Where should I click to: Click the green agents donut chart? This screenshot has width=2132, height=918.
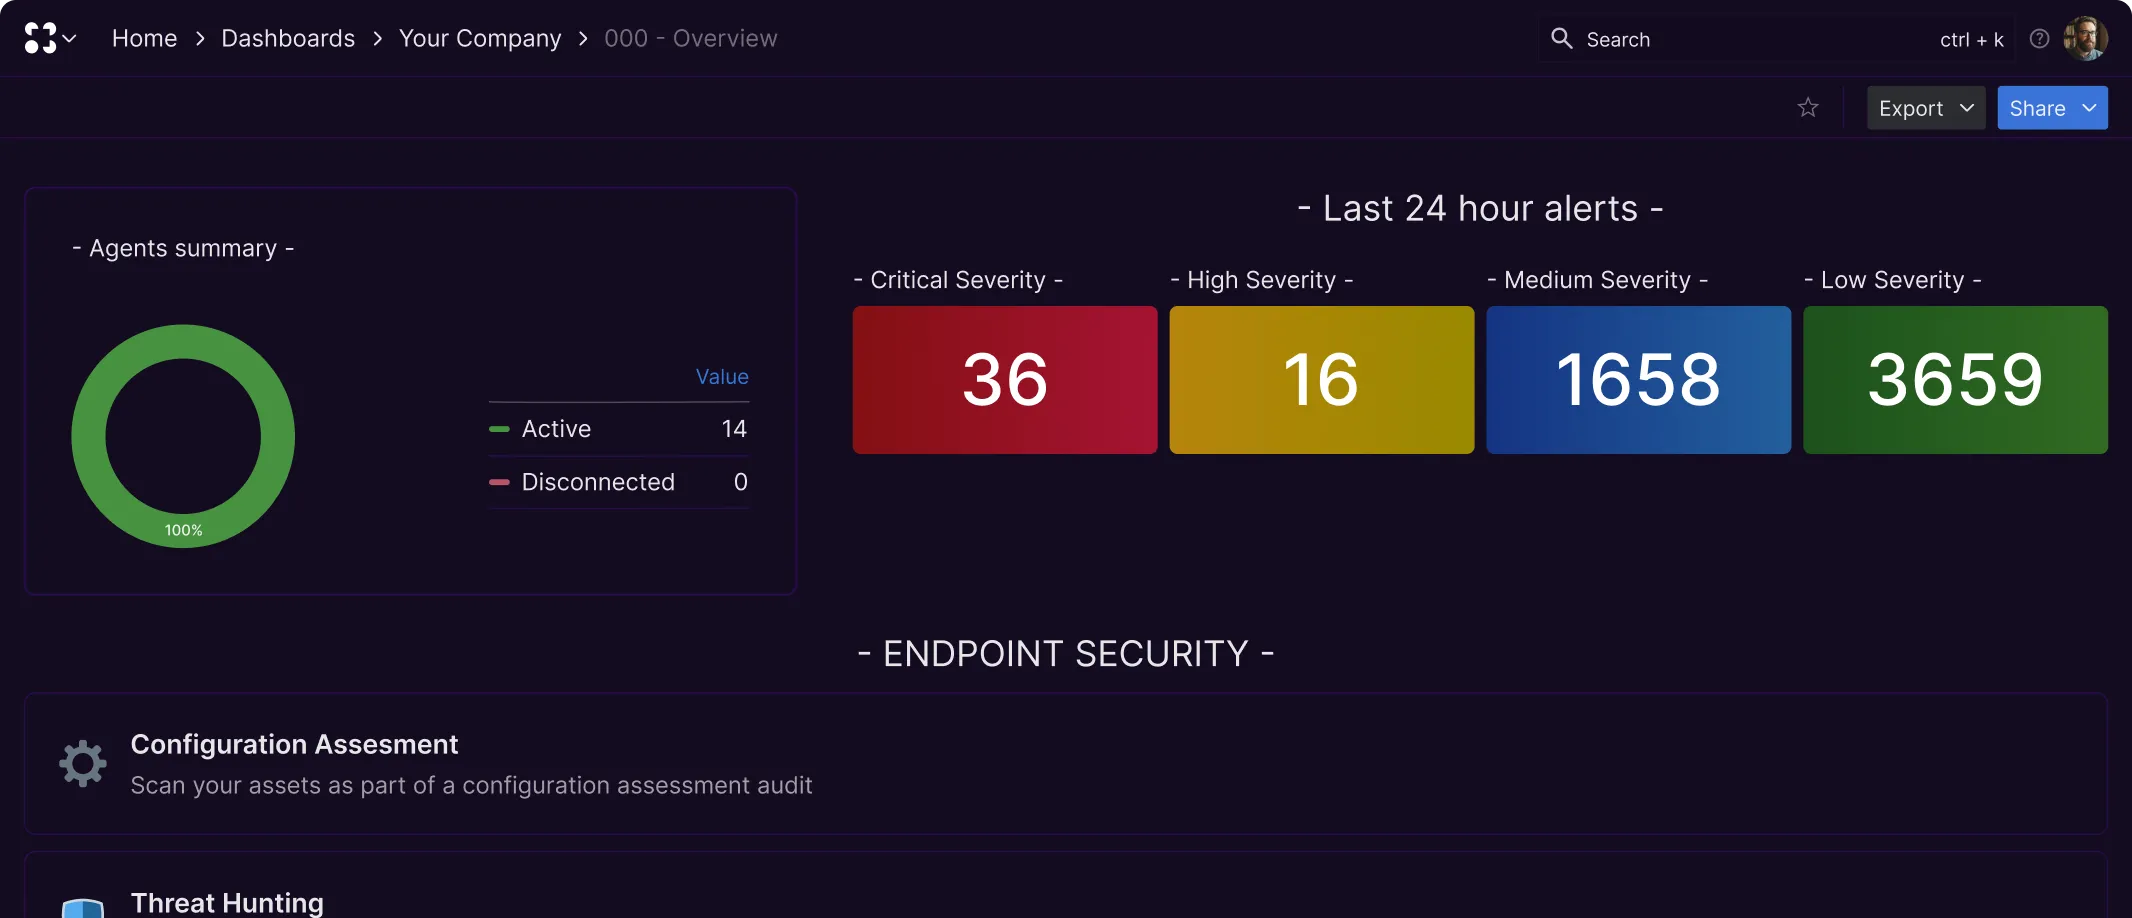(183, 436)
